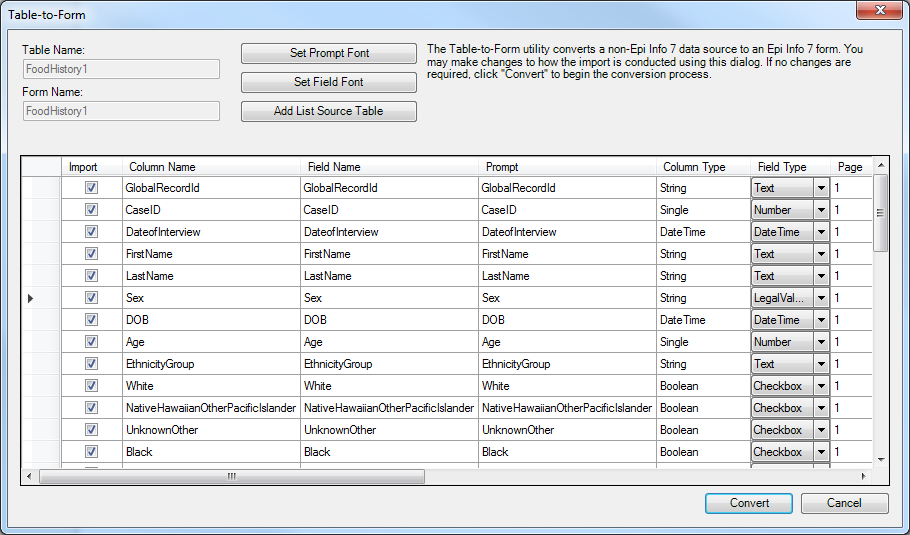Click the vertical scrollbar up arrow

pyautogui.click(x=881, y=165)
